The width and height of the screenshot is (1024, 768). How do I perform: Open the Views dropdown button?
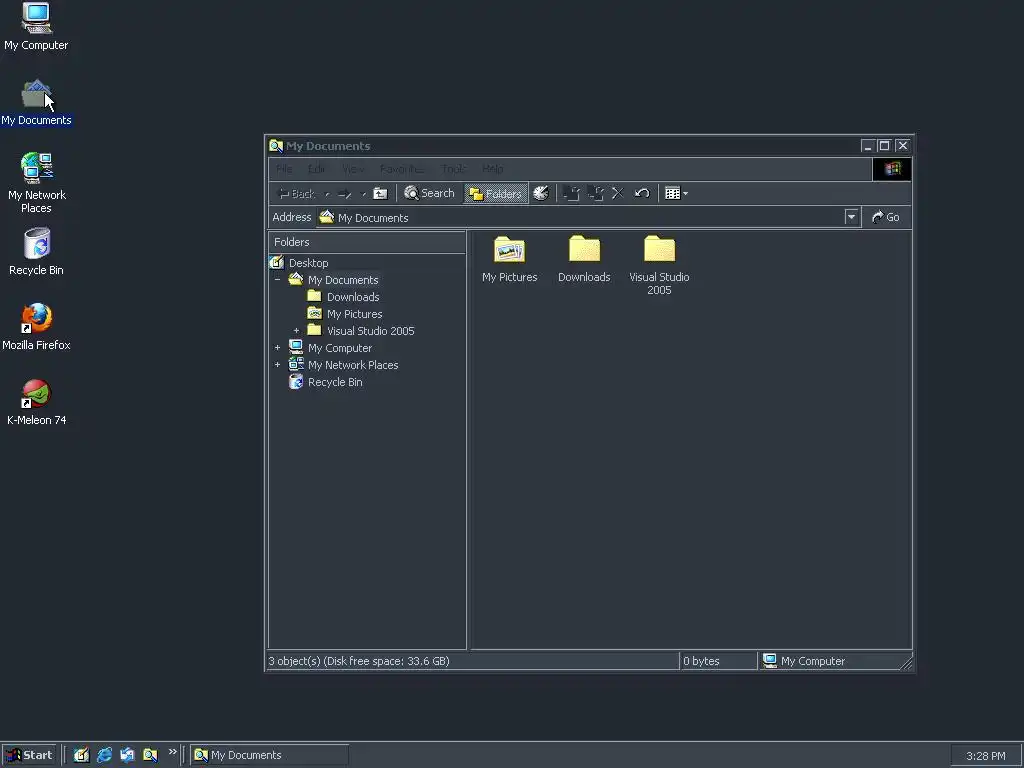(676, 193)
